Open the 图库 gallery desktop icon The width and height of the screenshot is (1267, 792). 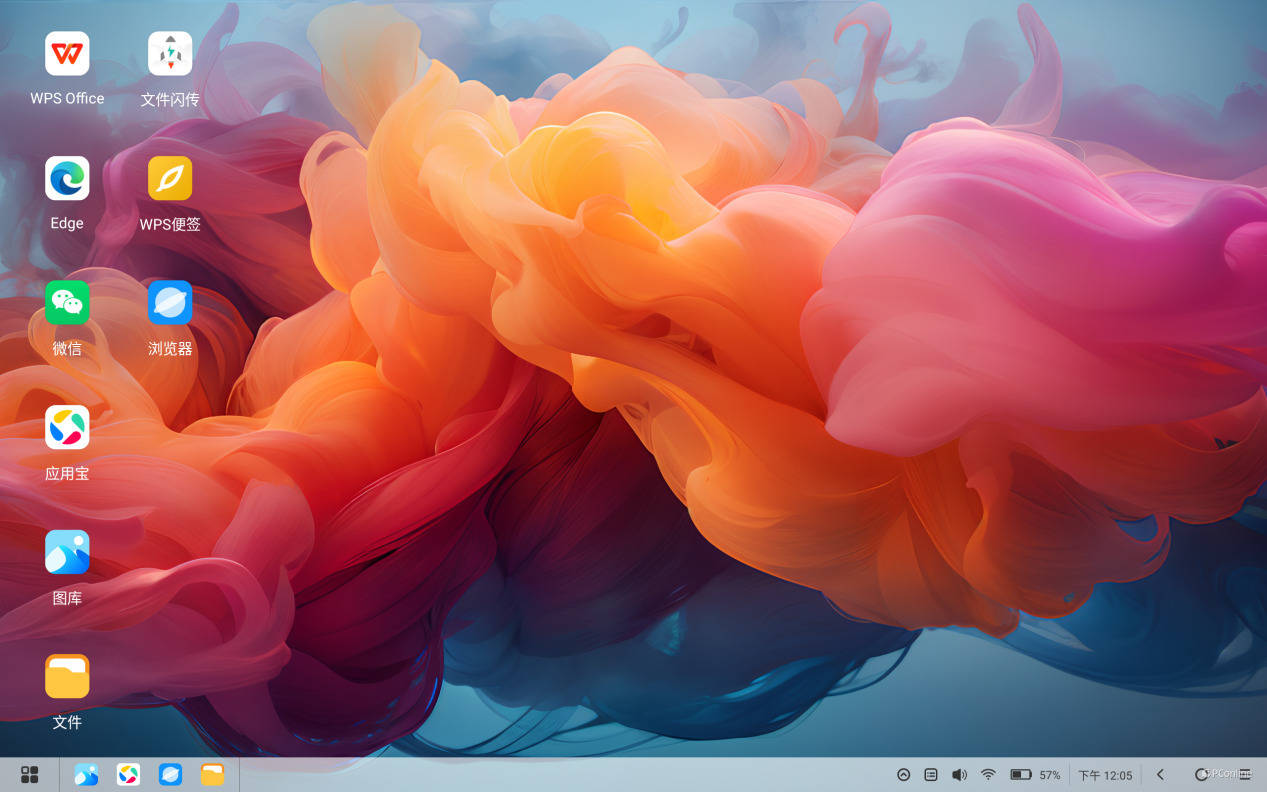tap(67, 552)
